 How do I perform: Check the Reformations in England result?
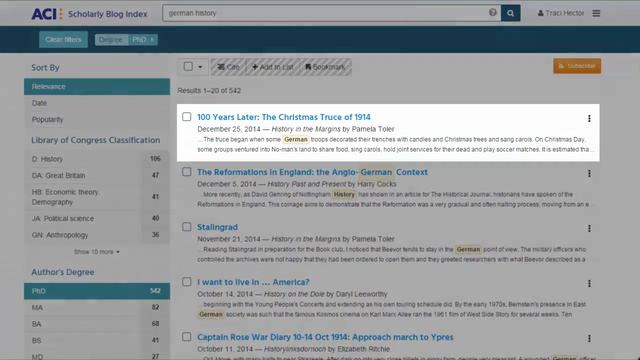click(x=187, y=172)
